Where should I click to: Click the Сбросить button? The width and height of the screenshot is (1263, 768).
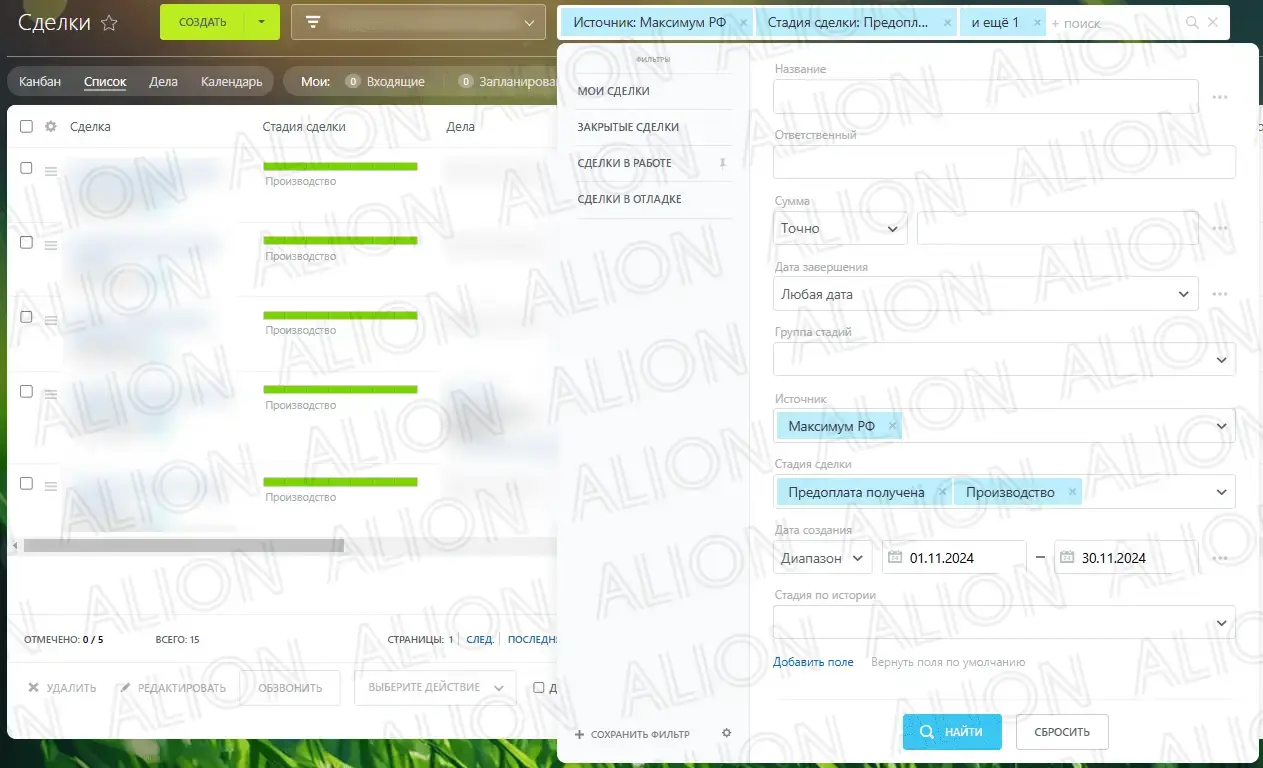1062,732
